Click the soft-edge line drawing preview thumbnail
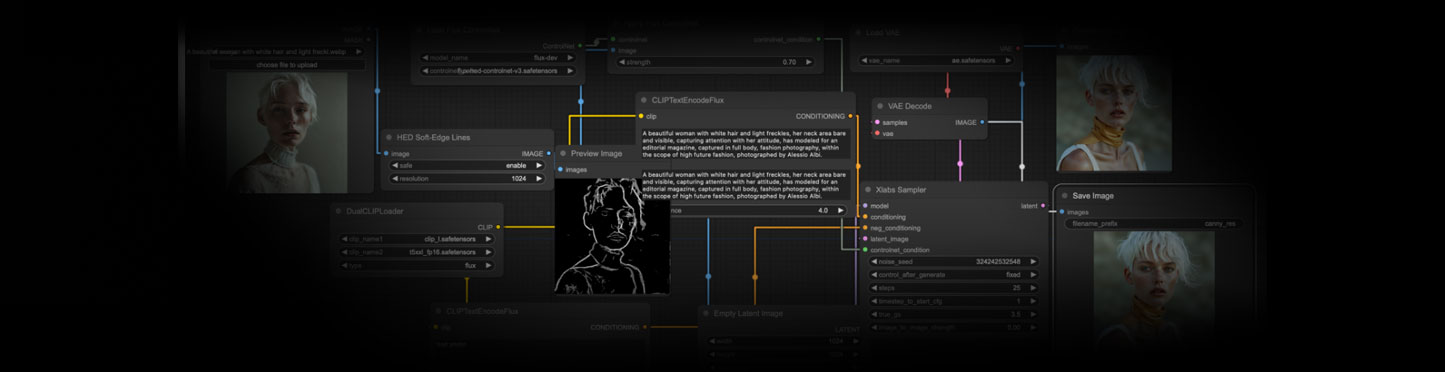 tap(613, 235)
